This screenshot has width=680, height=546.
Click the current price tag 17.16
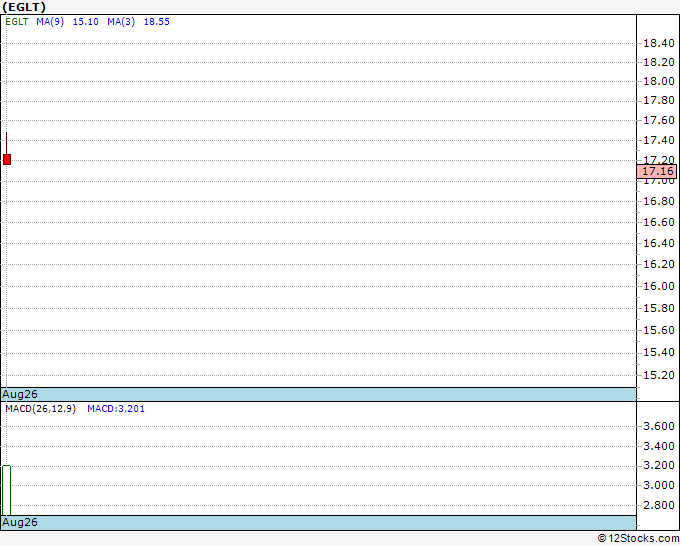coord(657,171)
